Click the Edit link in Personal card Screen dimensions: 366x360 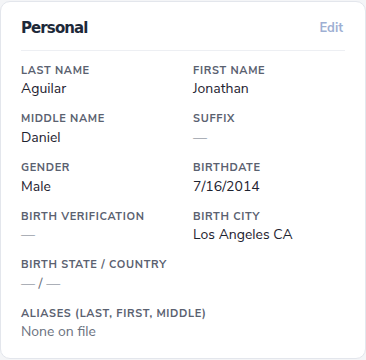pyautogui.click(x=331, y=27)
